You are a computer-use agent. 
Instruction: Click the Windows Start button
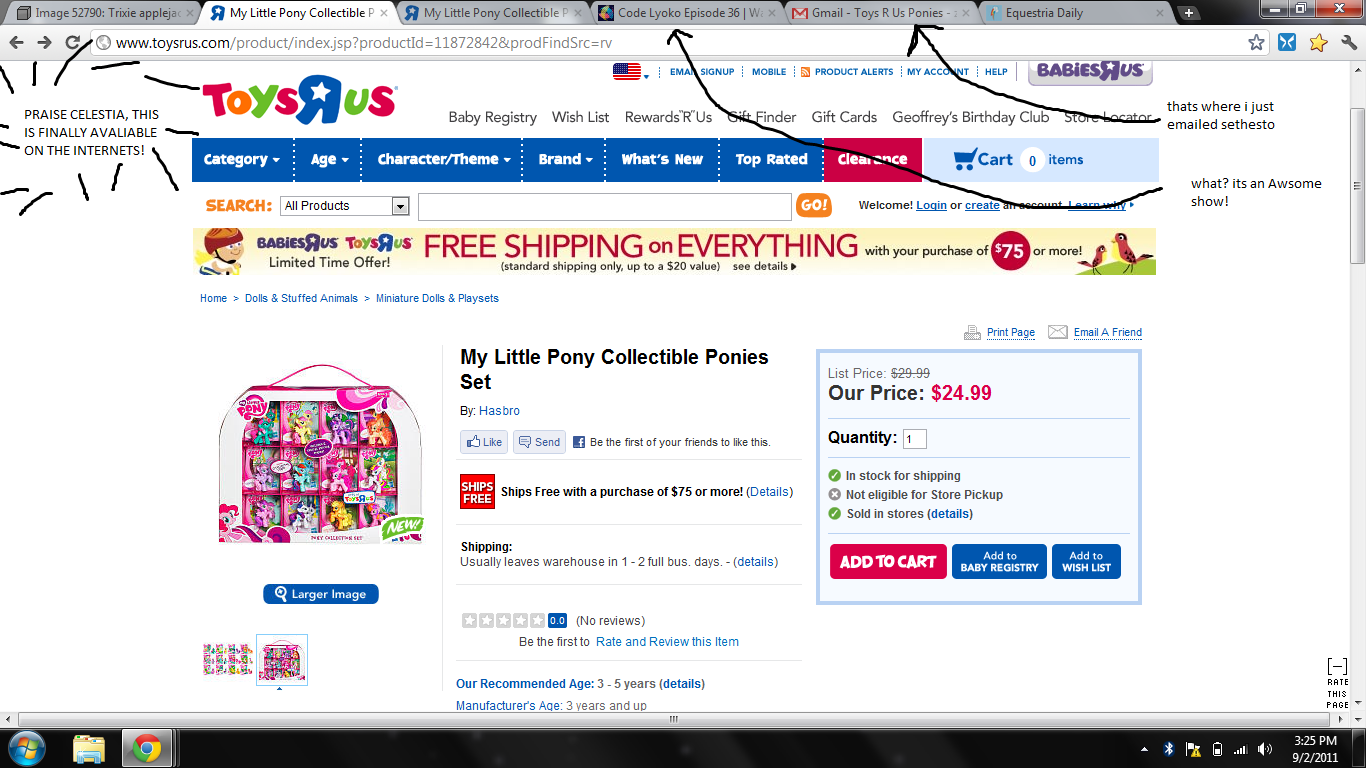[x=25, y=748]
